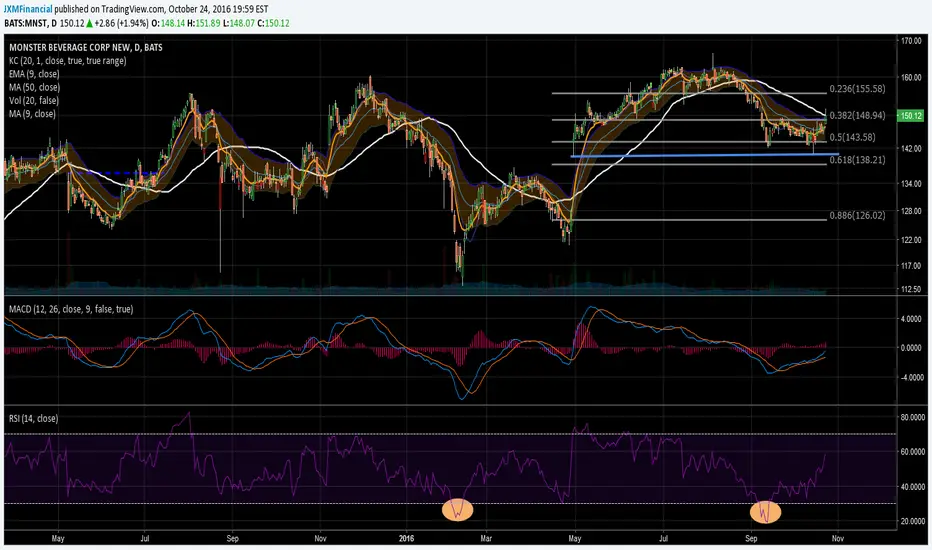Click the 160.00 price axis label
This screenshot has height=550, width=932.
click(911, 77)
